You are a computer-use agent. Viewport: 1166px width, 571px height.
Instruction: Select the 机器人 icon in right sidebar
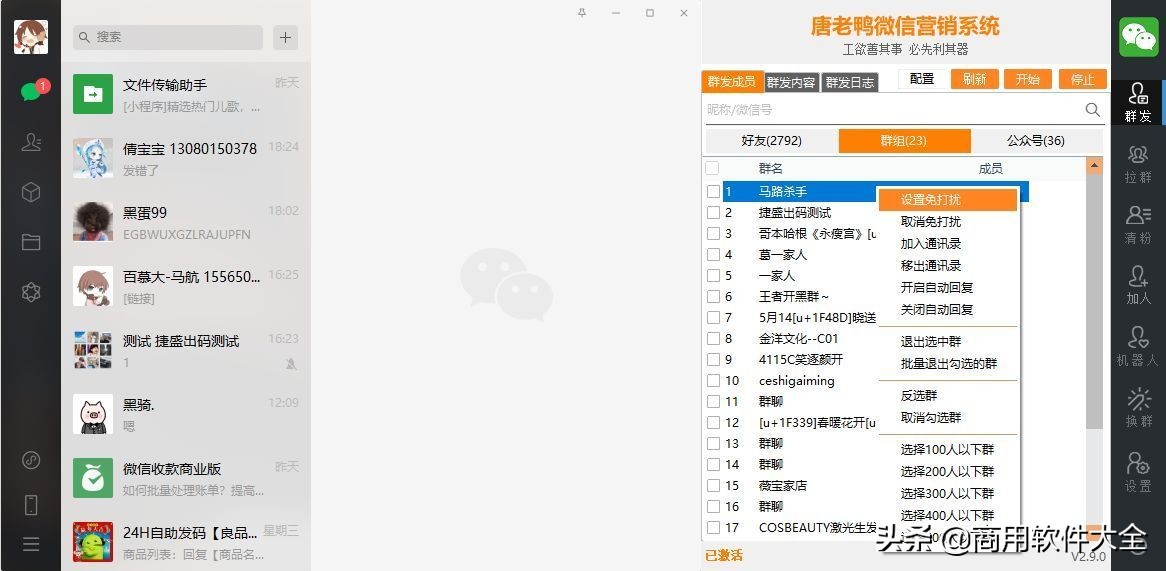pyautogui.click(x=1138, y=347)
